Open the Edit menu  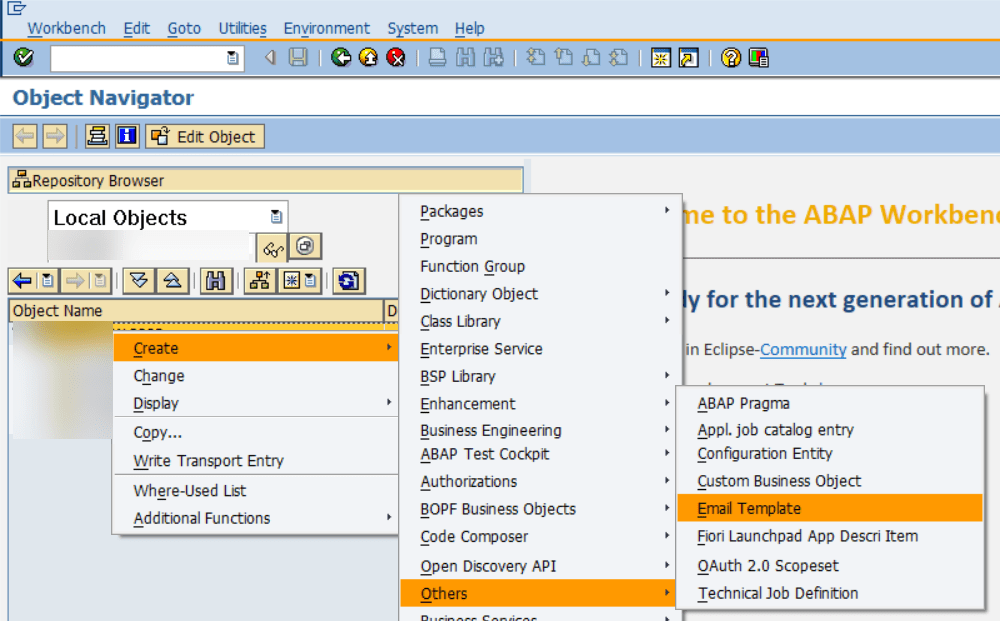click(x=136, y=29)
